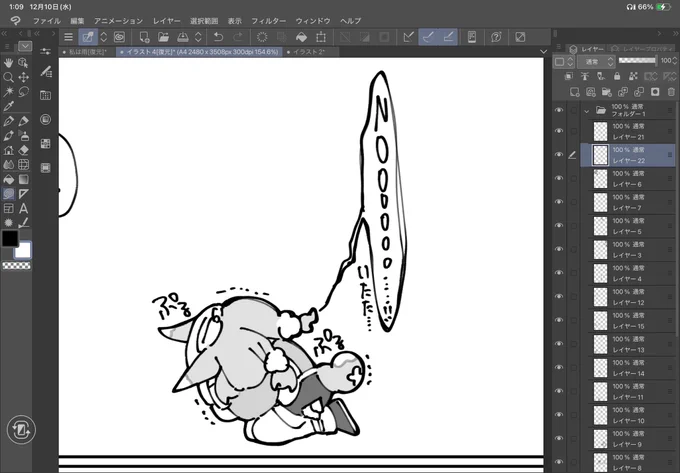Open the アニメーション menu
The image size is (680, 473).
click(118, 21)
